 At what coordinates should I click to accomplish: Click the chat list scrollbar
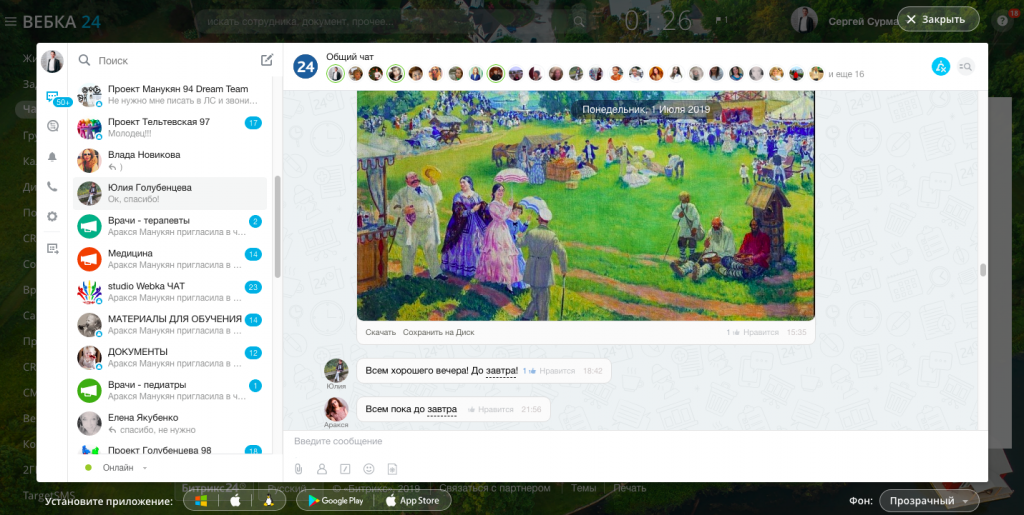(278, 226)
